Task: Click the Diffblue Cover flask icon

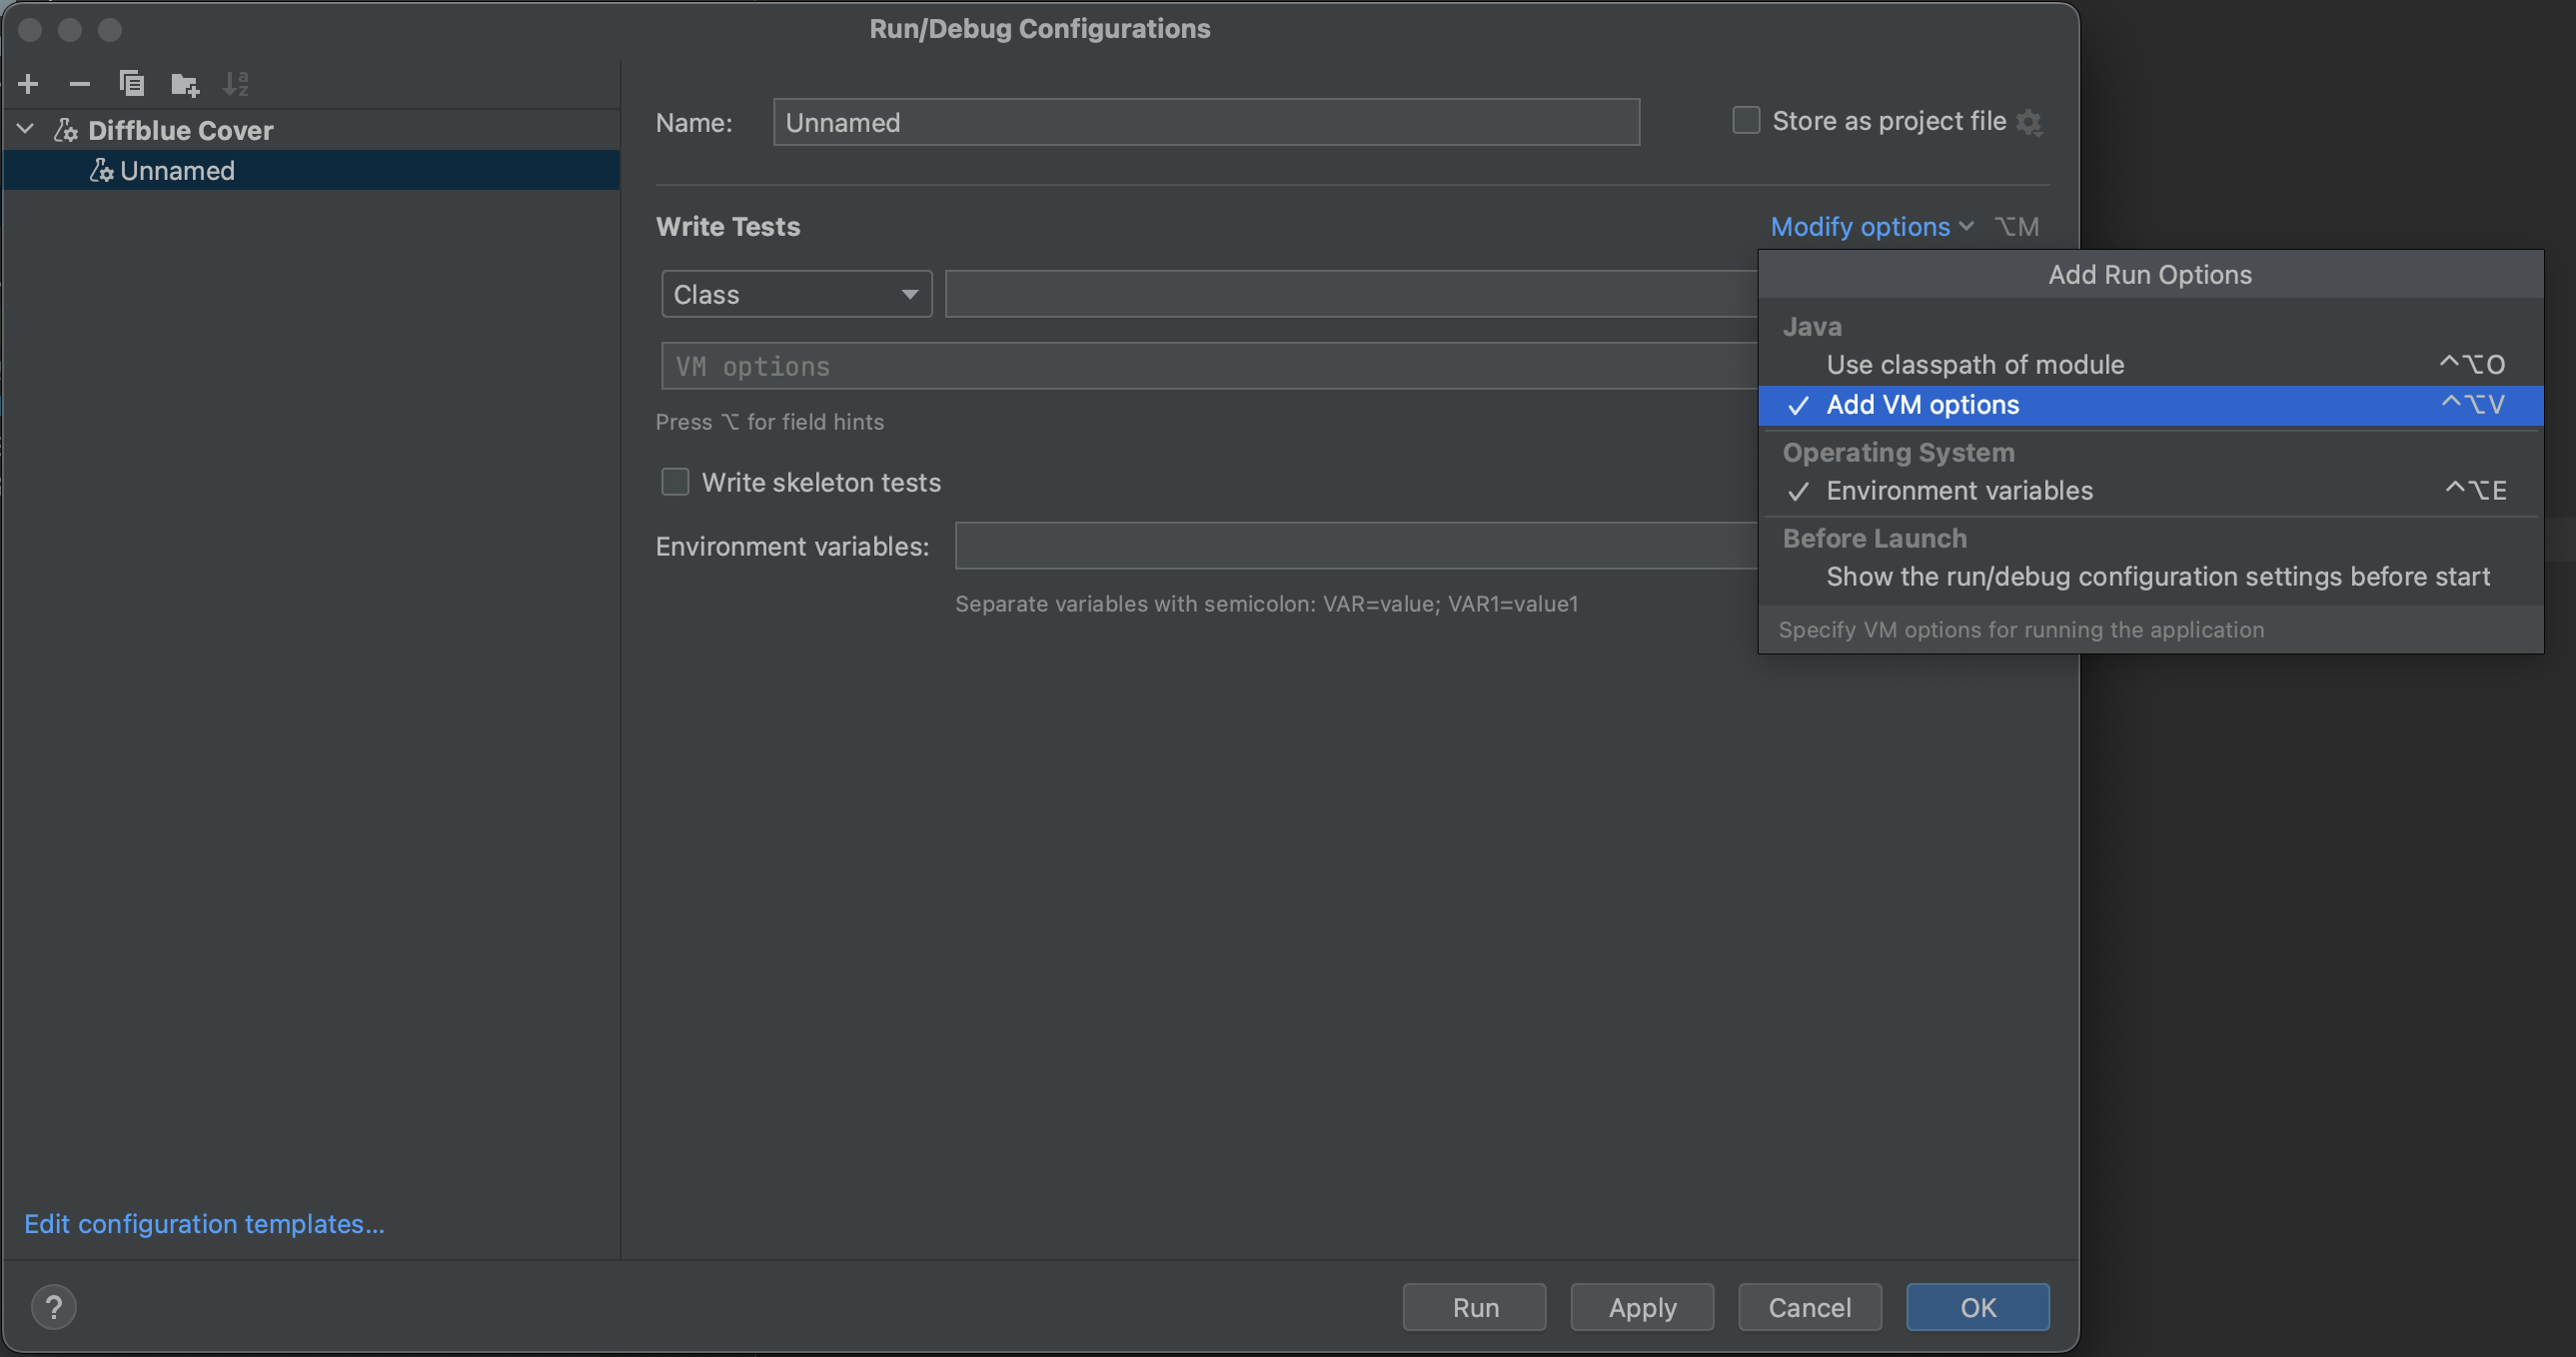Action: click(66, 130)
